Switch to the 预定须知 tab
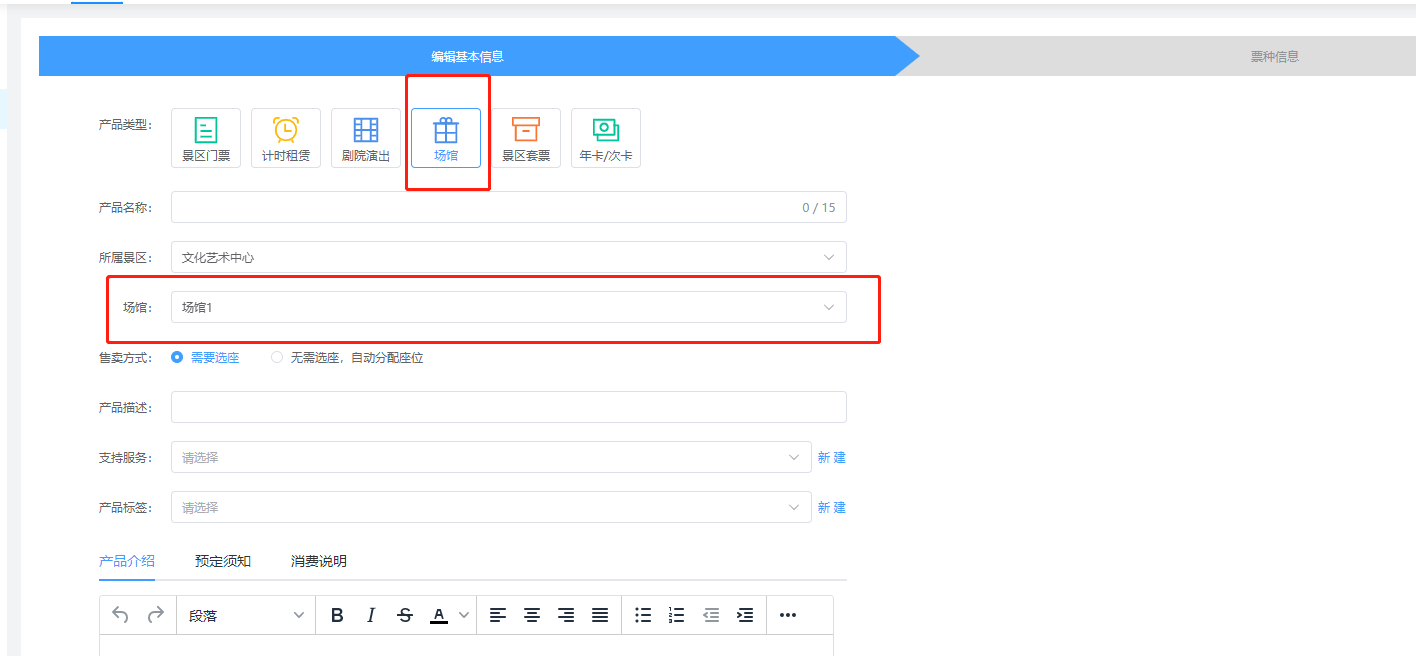Viewport: 1416px width, 656px height. (223, 561)
